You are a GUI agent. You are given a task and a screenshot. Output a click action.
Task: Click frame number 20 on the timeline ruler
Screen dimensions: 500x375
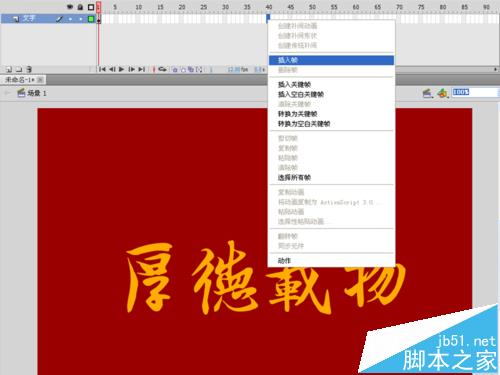pos(182,7)
